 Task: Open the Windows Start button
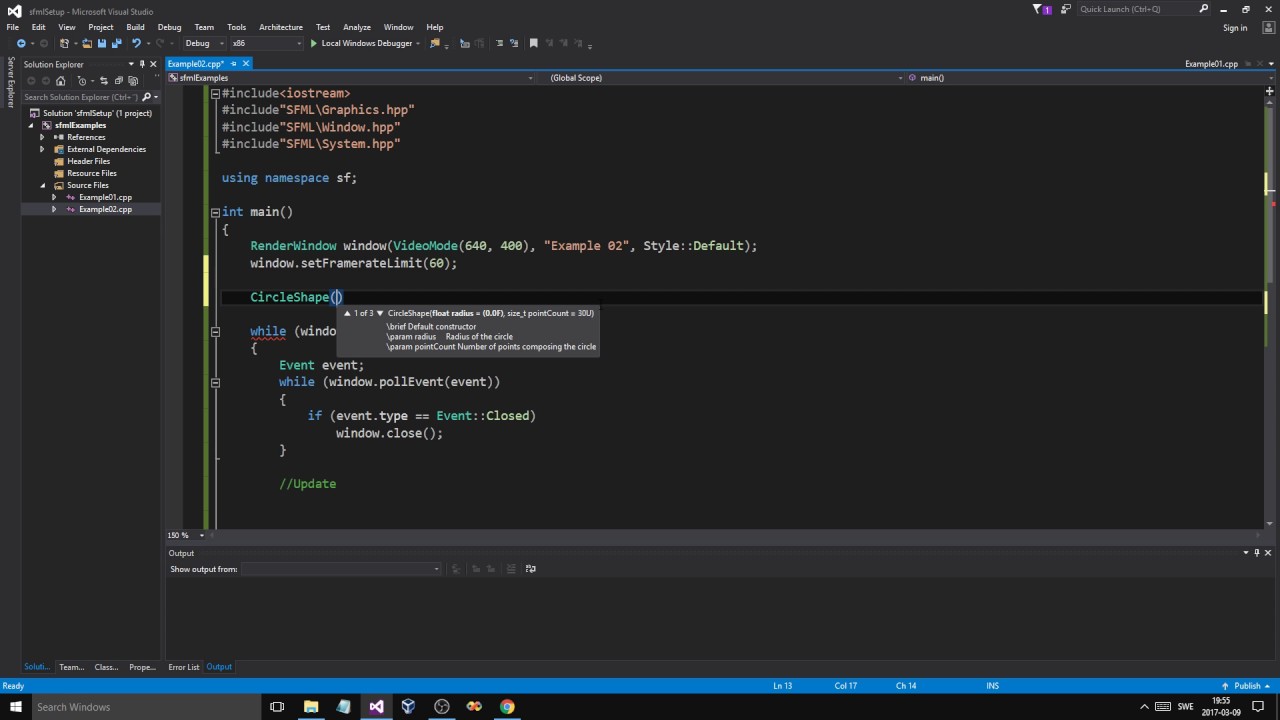click(15, 707)
